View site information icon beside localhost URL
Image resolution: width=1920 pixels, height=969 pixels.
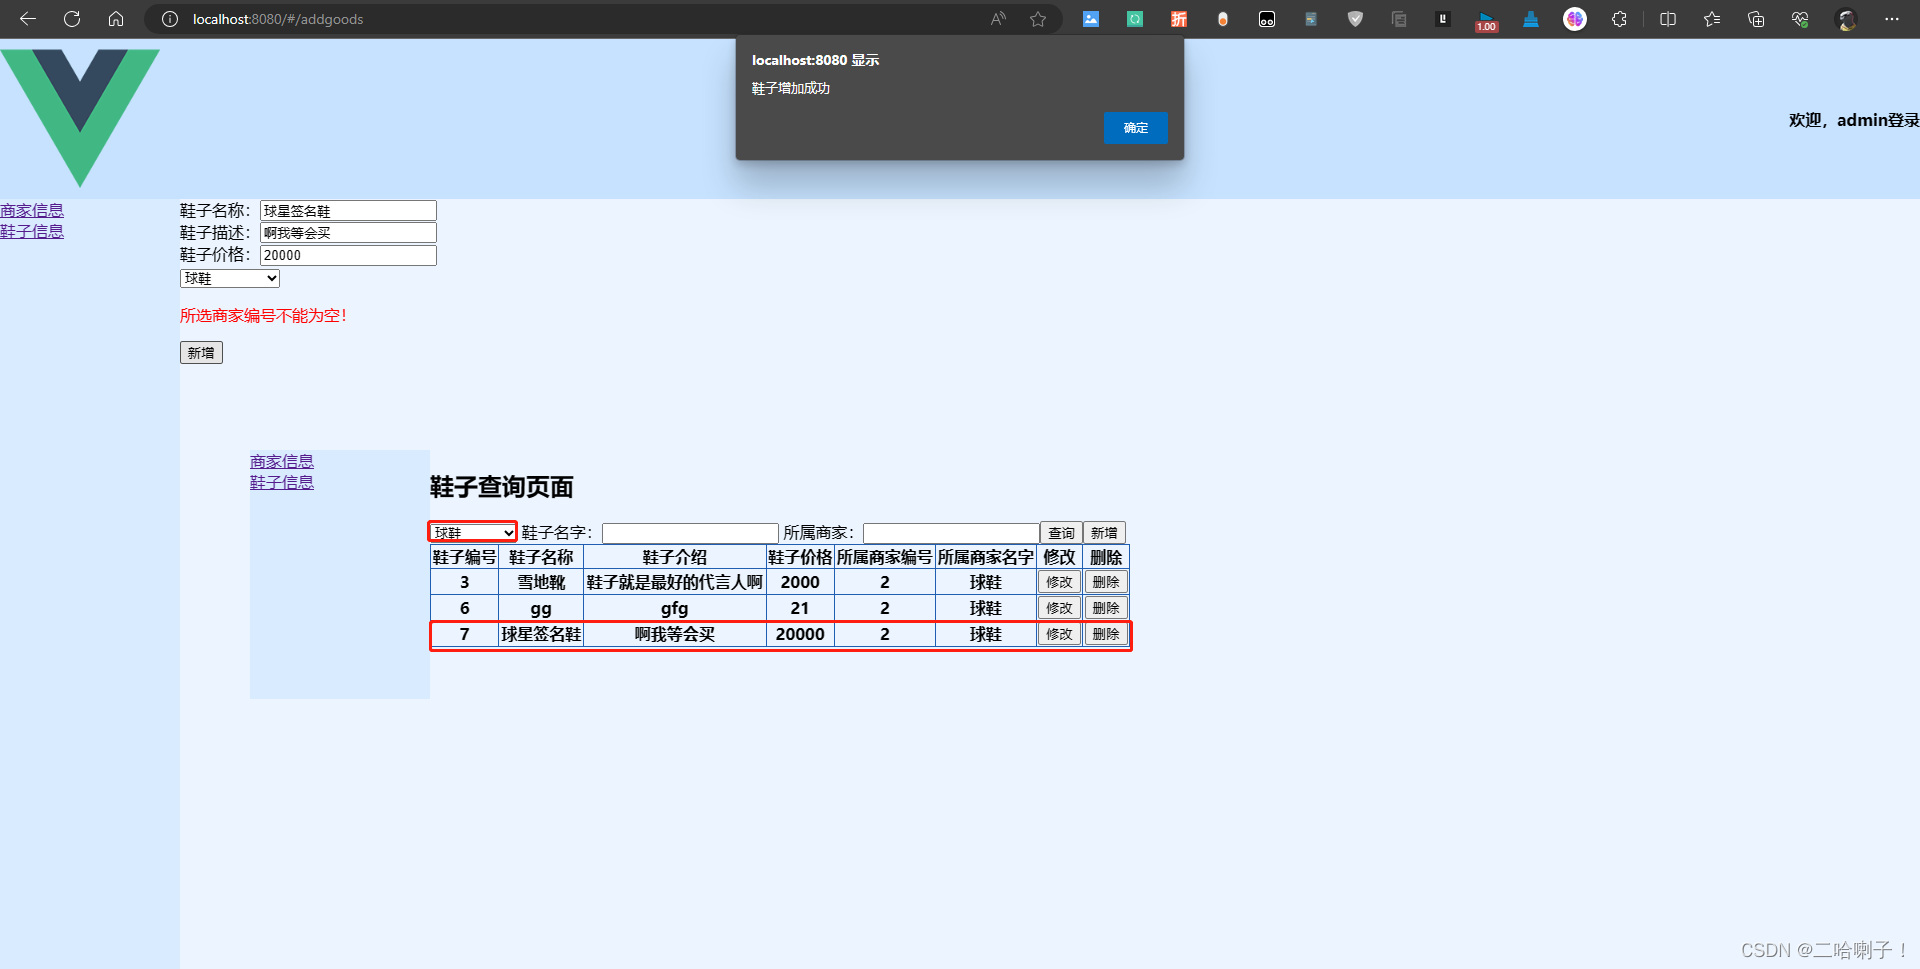(x=170, y=19)
